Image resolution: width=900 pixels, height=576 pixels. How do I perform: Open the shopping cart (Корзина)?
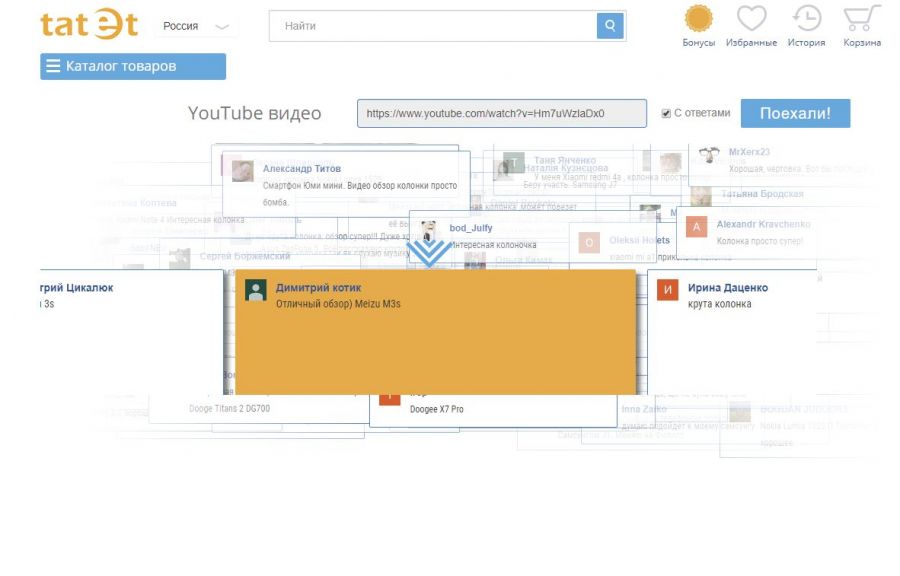pos(861,20)
